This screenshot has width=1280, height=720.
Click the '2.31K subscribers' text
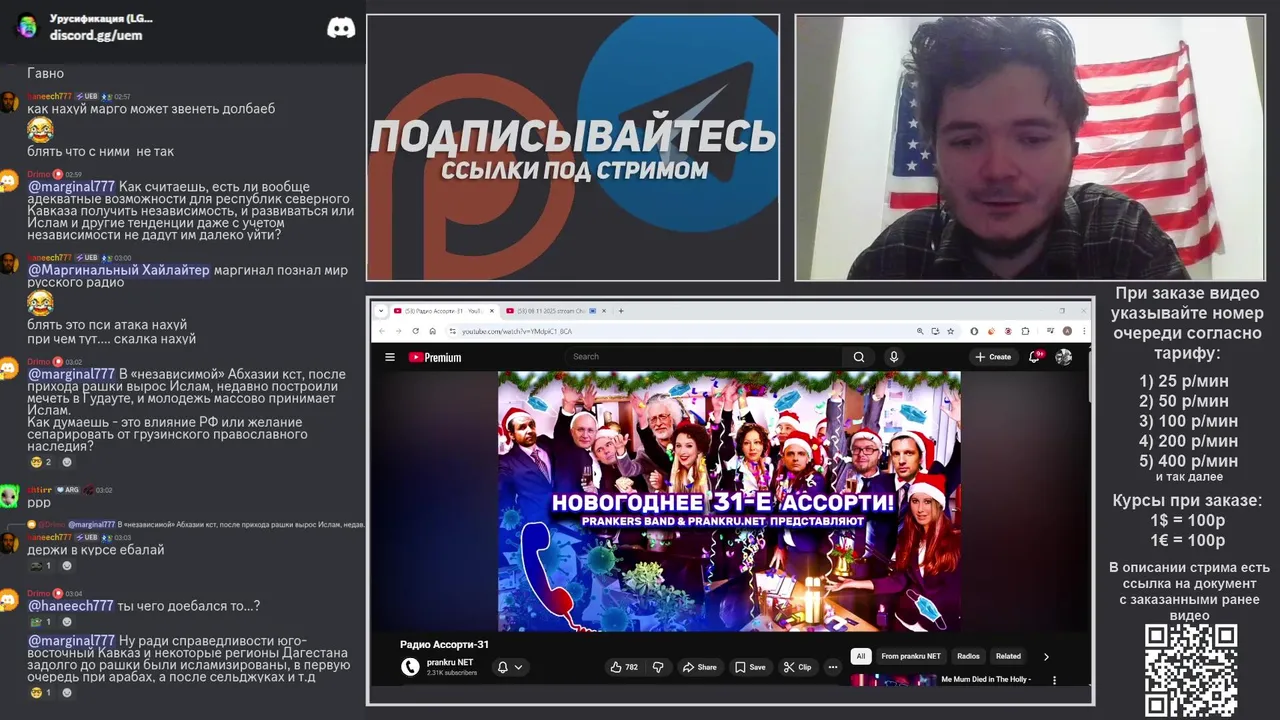[452, 673]
